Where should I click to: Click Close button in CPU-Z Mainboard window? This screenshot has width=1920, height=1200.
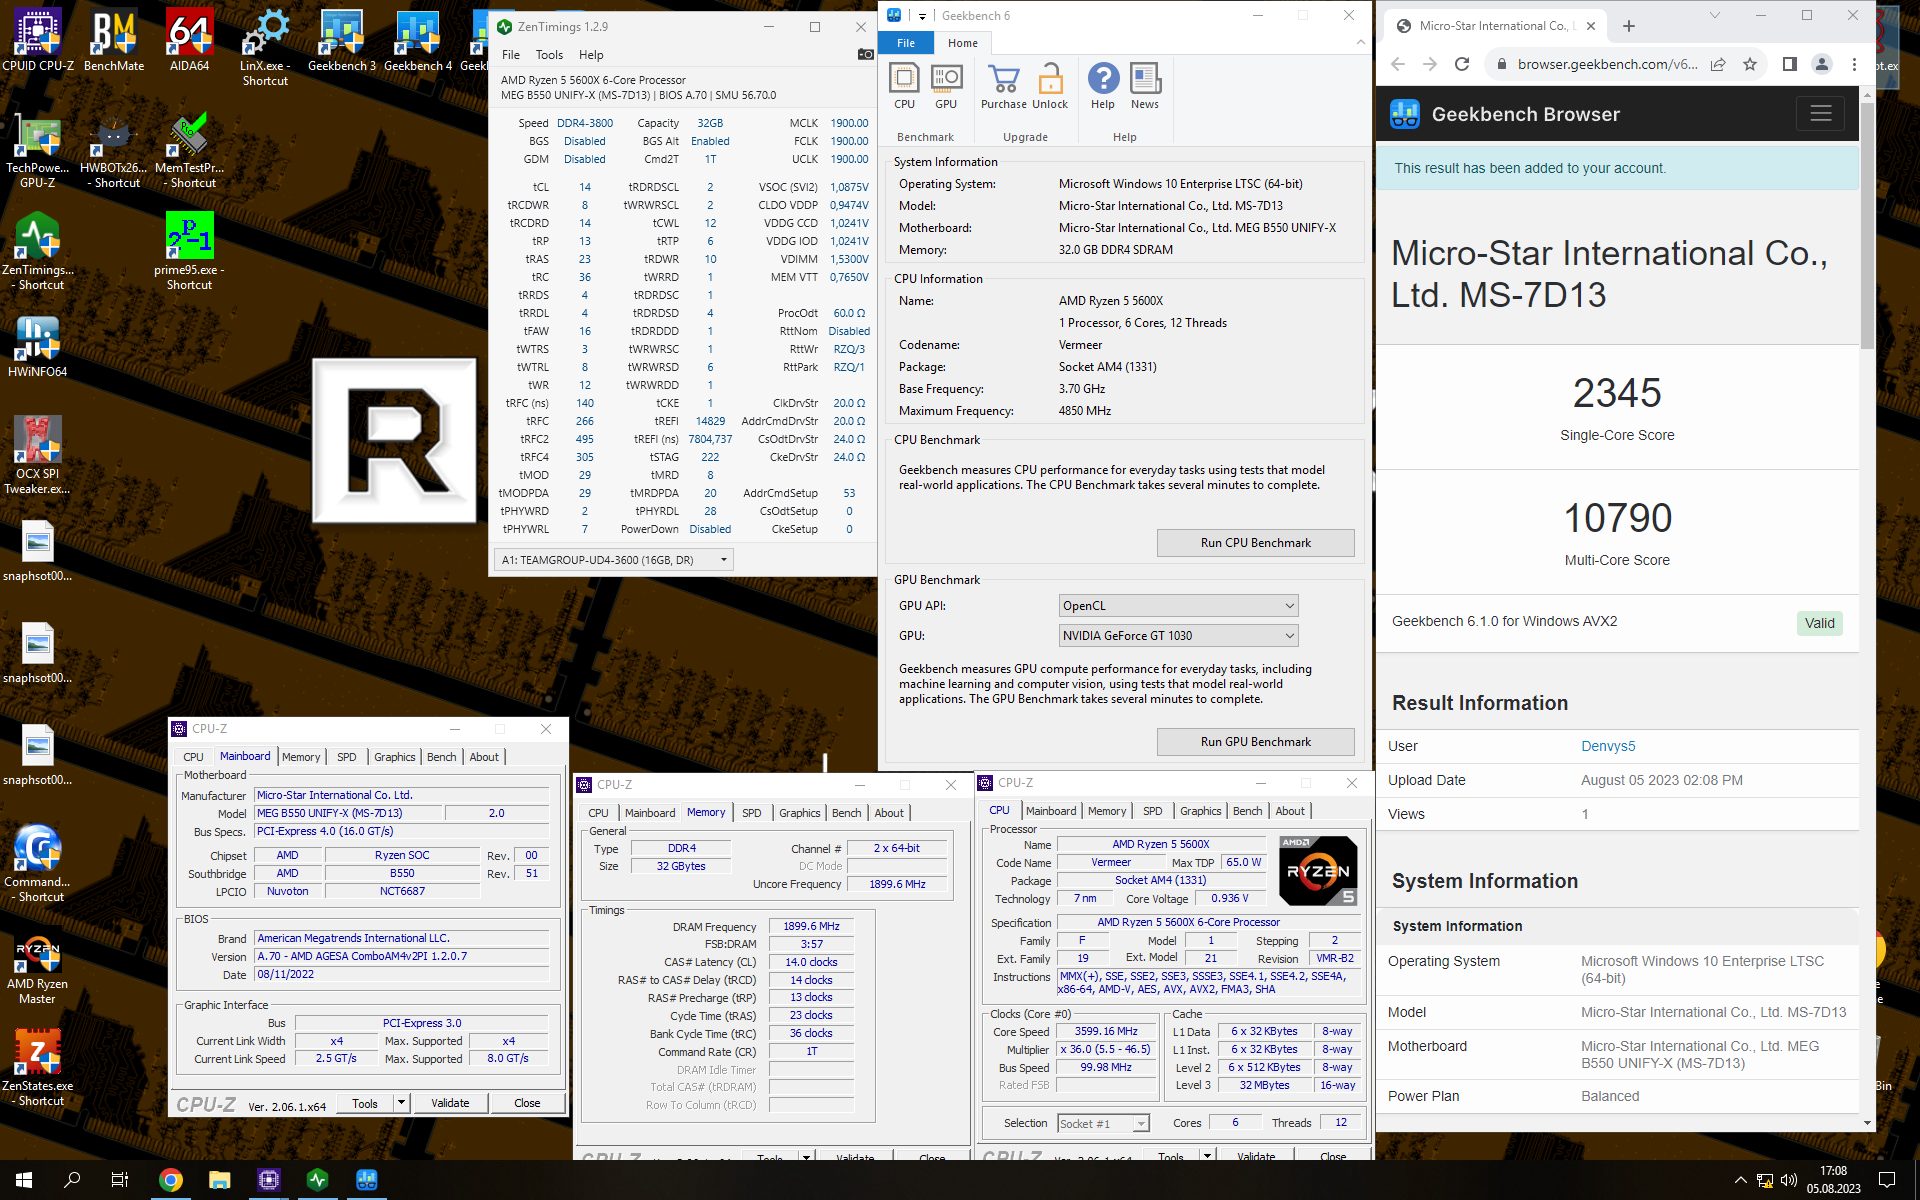[527, 1103]
